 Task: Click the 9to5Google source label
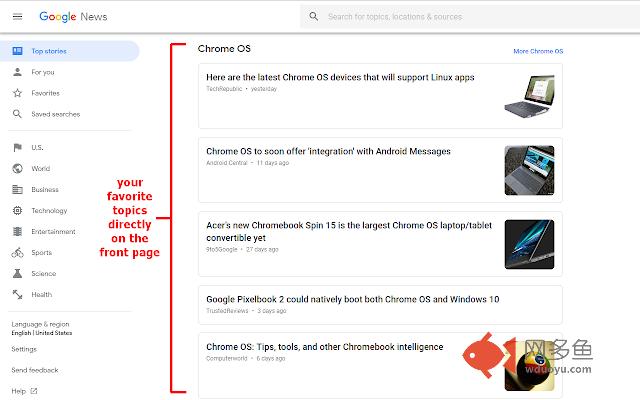(222, 249)
